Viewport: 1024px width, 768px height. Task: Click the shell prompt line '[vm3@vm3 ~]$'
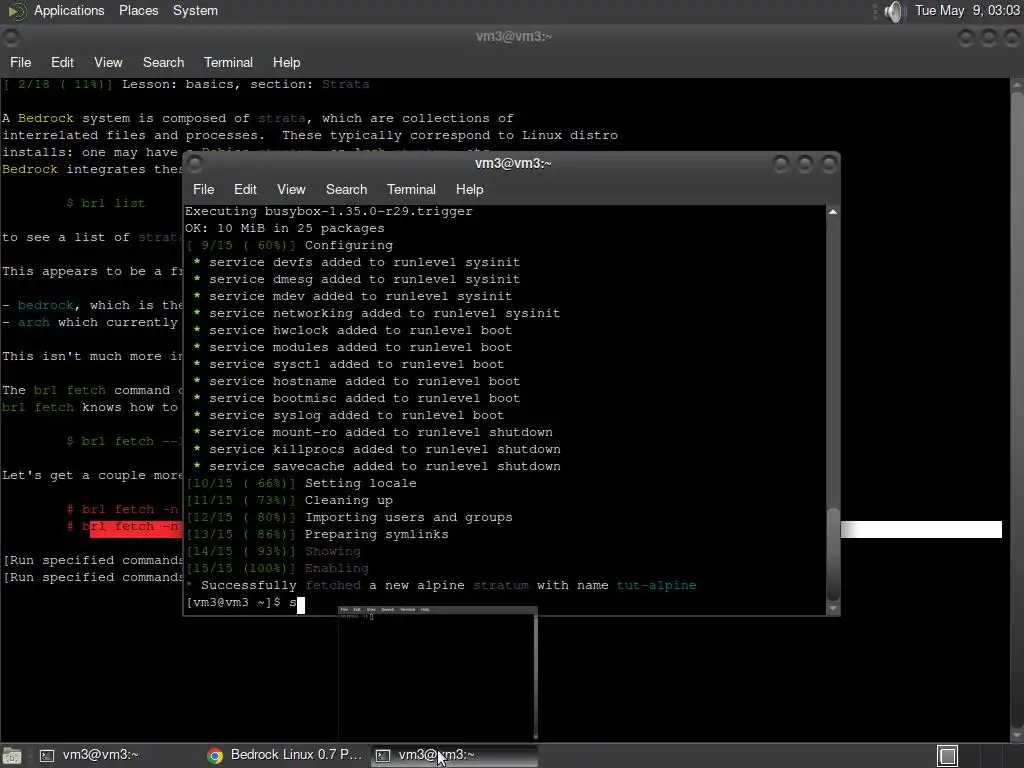(233, 602)
